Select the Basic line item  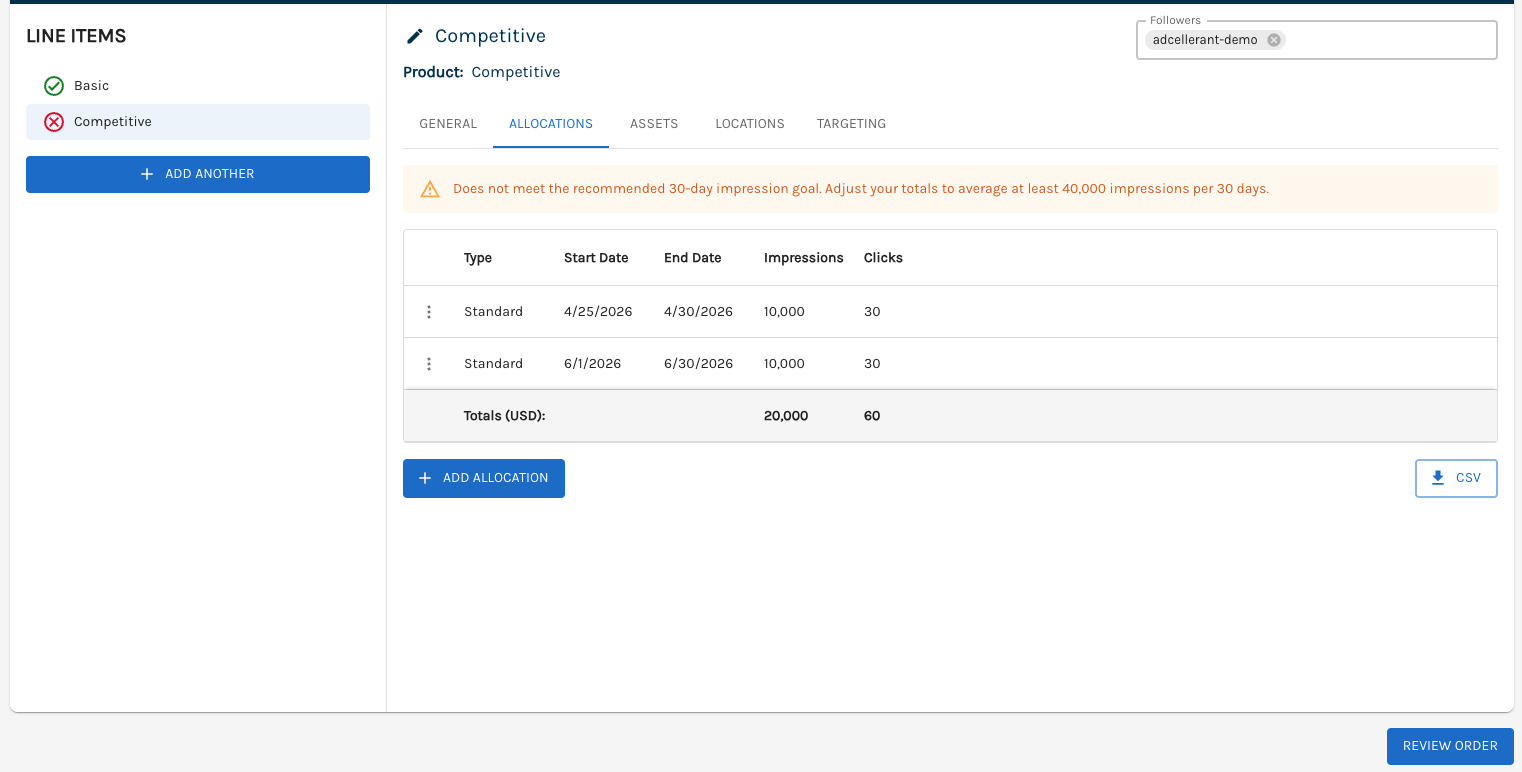click(92, 86)
